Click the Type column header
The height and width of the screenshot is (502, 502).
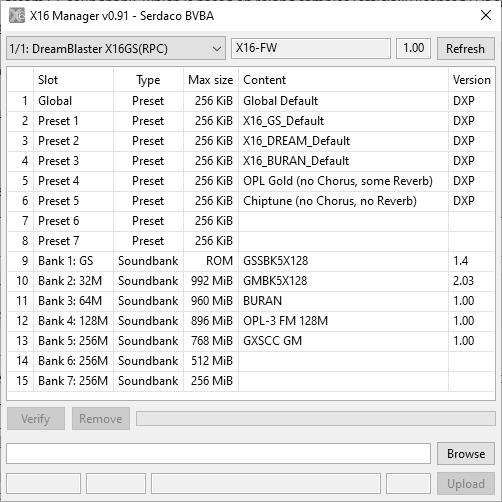click(x=148, y=80)
